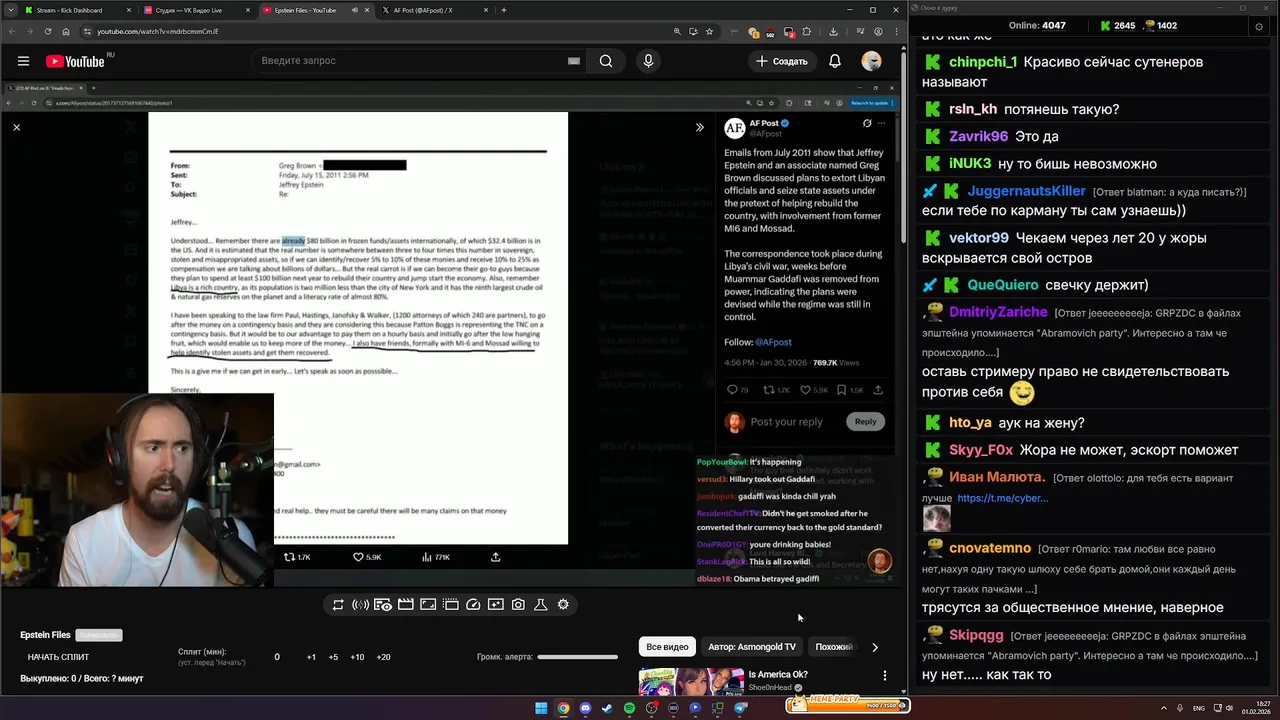Click the add-frame plus icon in the player toolbar
The image size is (1280, 720).
496,605
